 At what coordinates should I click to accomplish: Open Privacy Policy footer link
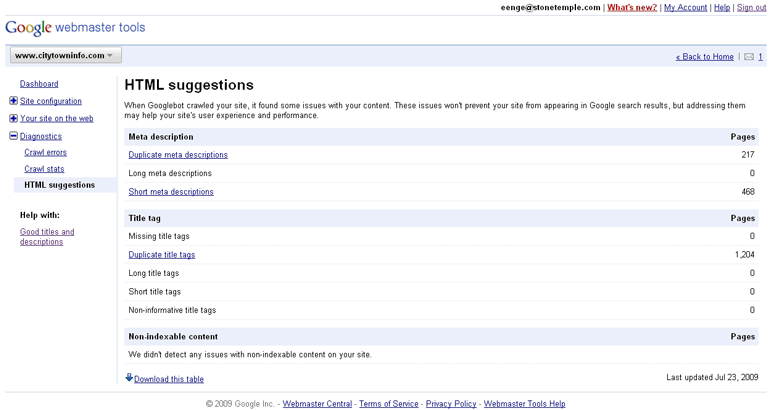coord(451,404)
